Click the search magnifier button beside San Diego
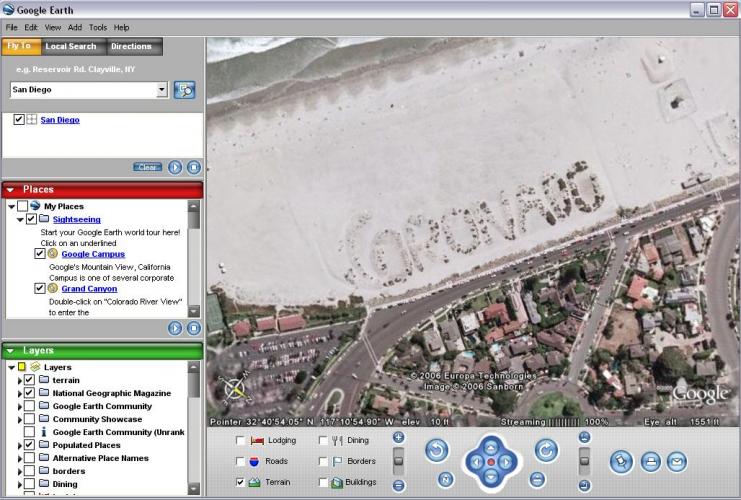Screen dimensions: 741x500 [184, 89]
